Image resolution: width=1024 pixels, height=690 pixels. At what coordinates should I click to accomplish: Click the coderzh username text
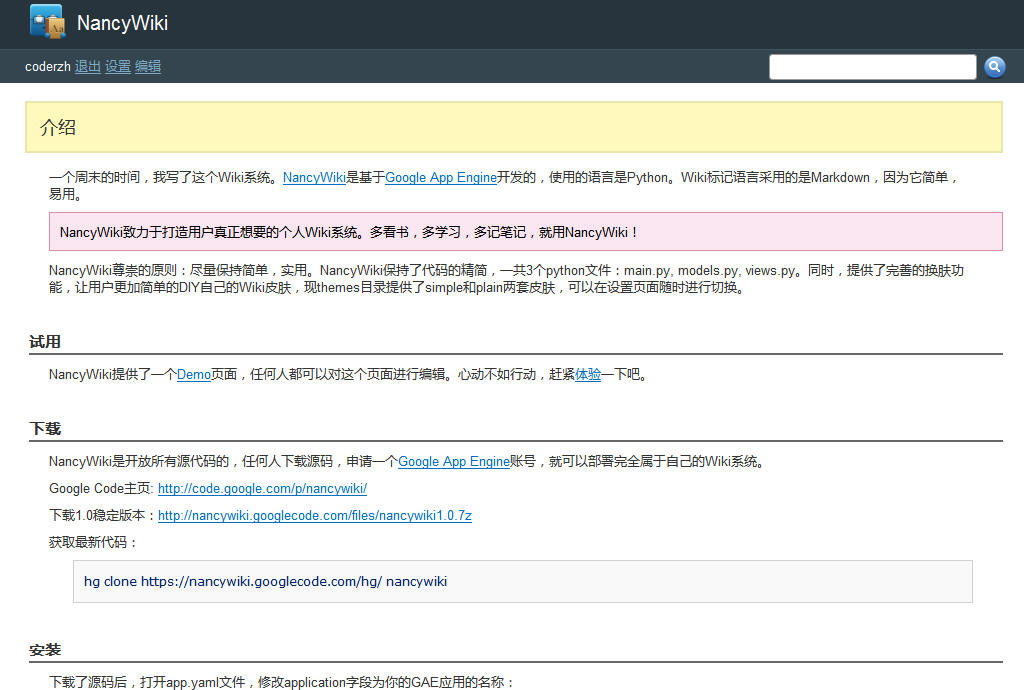[x=48, y=67]
